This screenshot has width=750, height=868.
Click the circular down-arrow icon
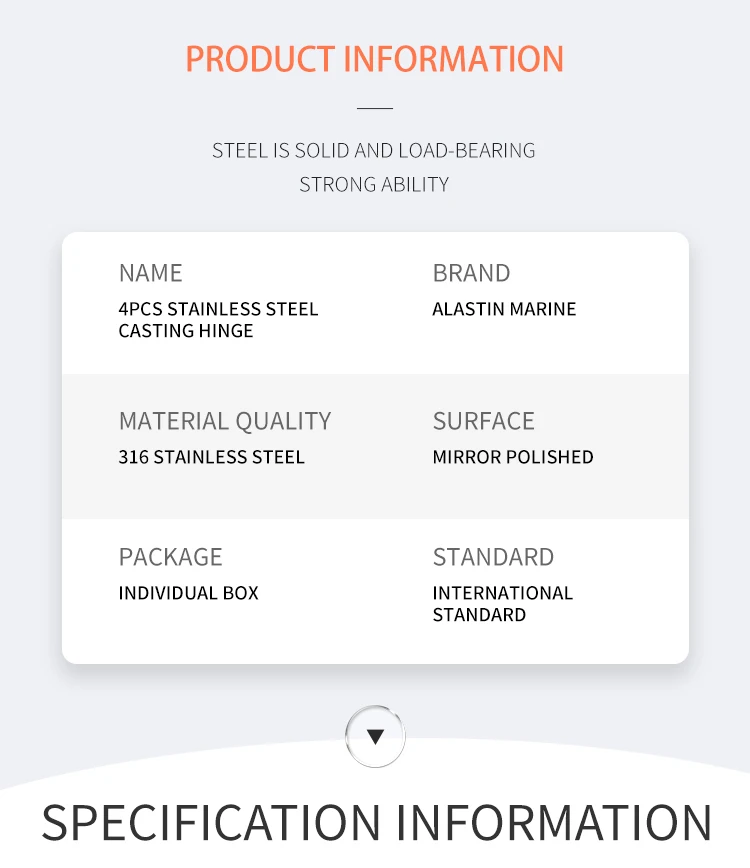pos(375,736)
